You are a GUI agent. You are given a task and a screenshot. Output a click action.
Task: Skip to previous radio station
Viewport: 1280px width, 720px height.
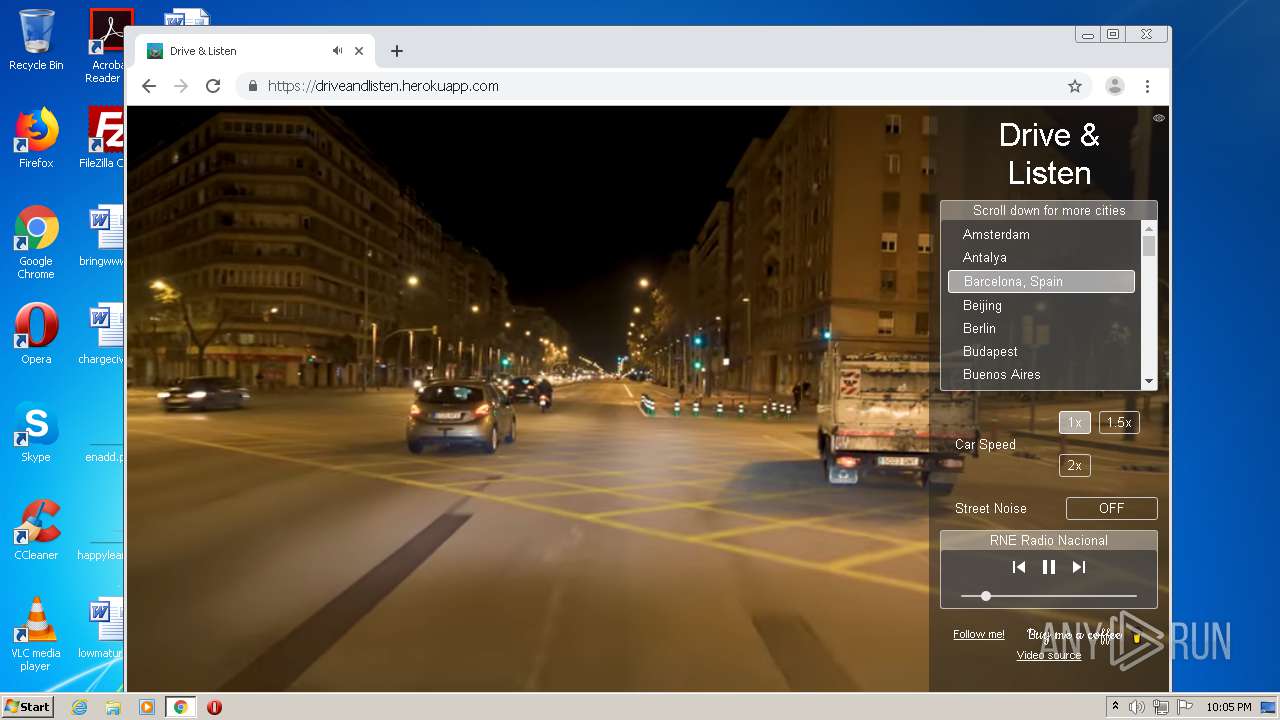[1019, 567]
